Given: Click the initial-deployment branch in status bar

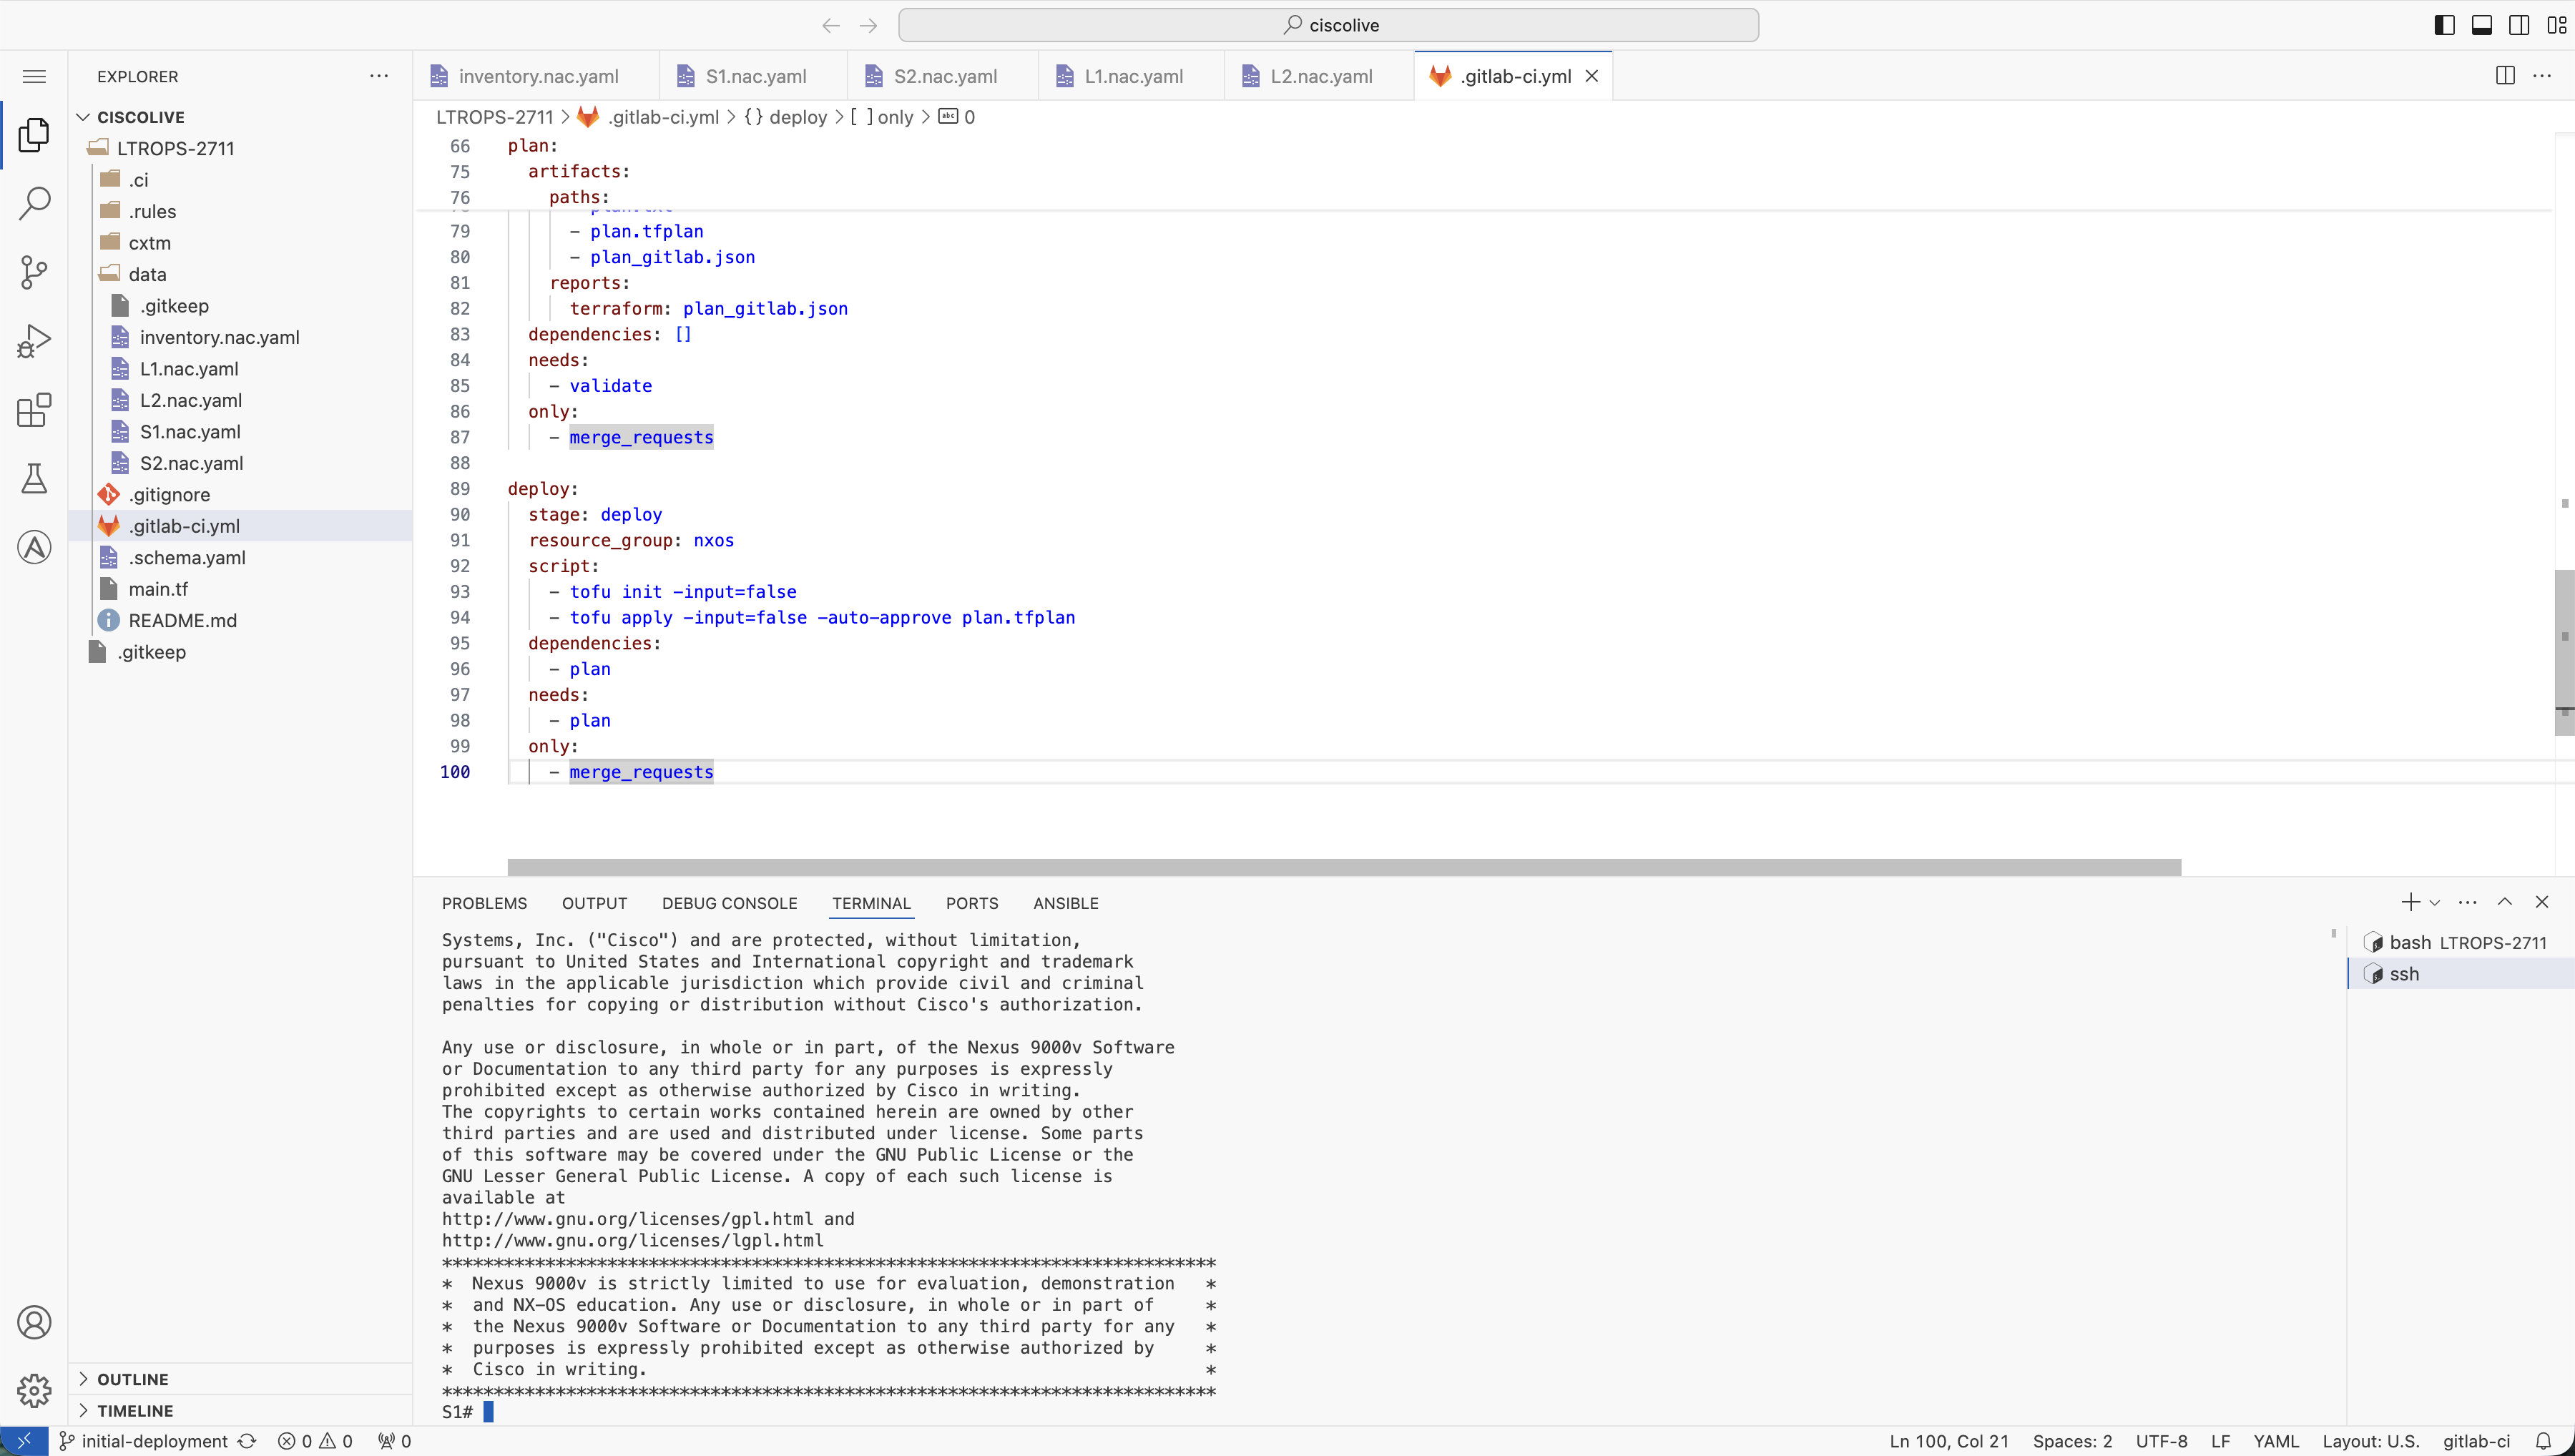Looking at the screenshot, I should 154,1441.
